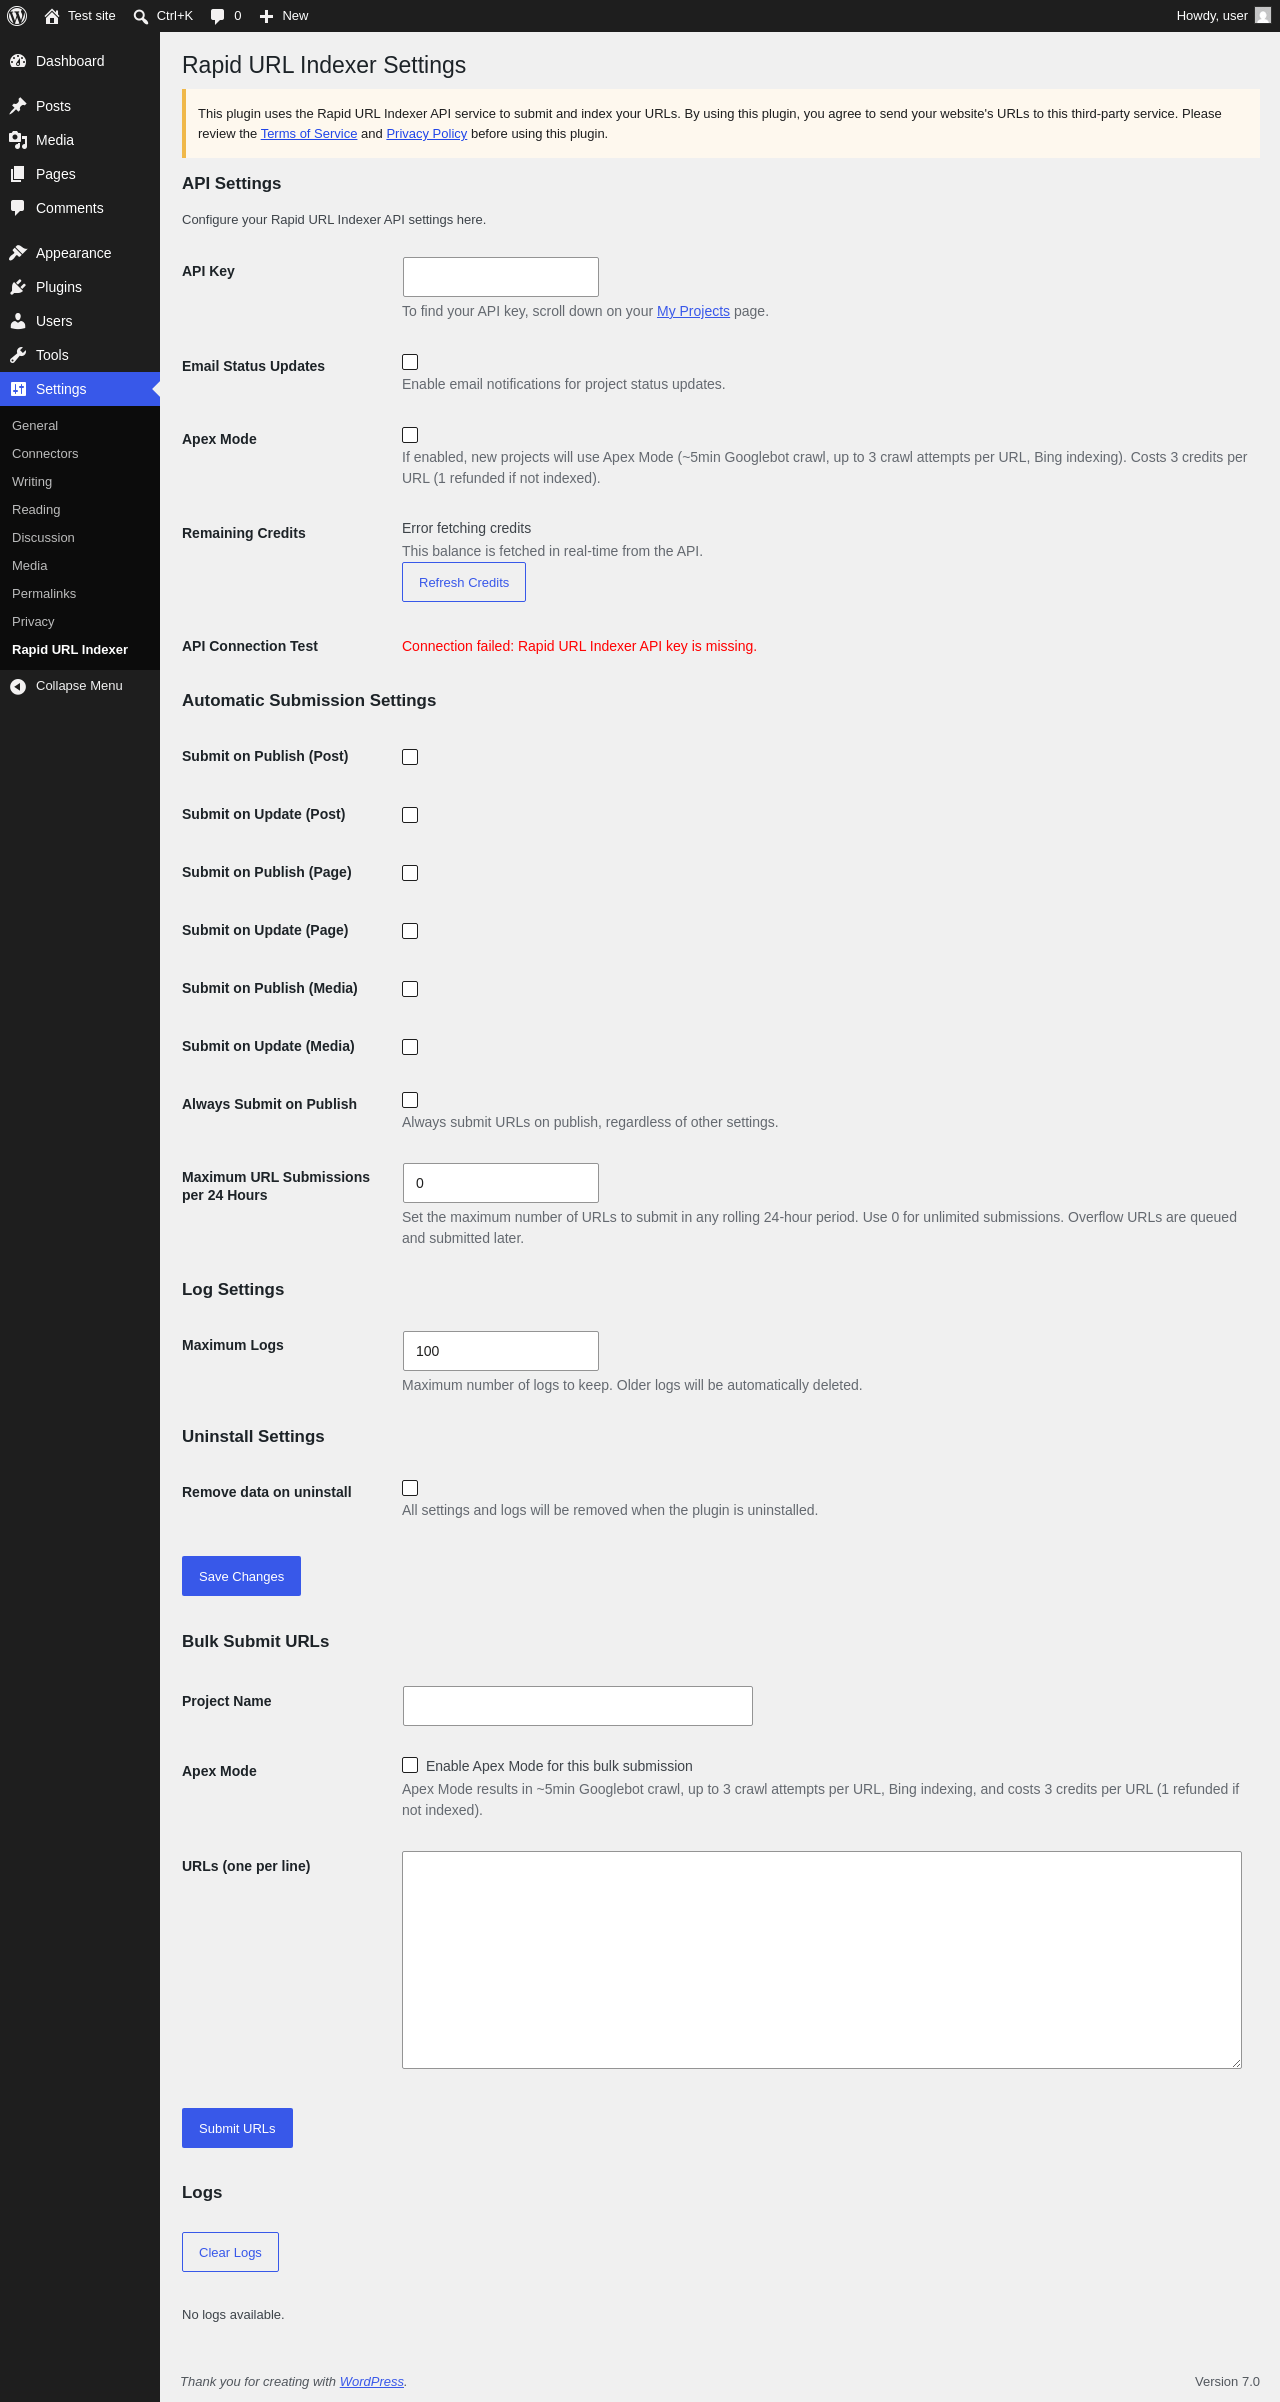Click the Howdy, user account text

1212,16
